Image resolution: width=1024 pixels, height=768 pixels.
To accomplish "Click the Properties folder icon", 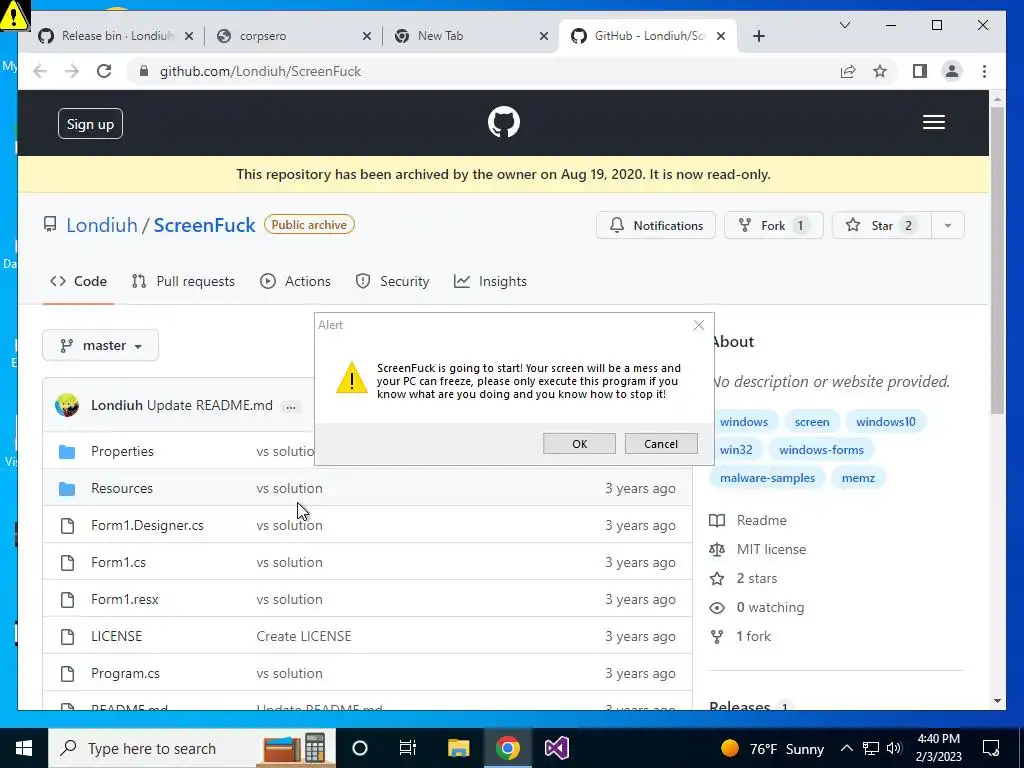I will [67, 451].
